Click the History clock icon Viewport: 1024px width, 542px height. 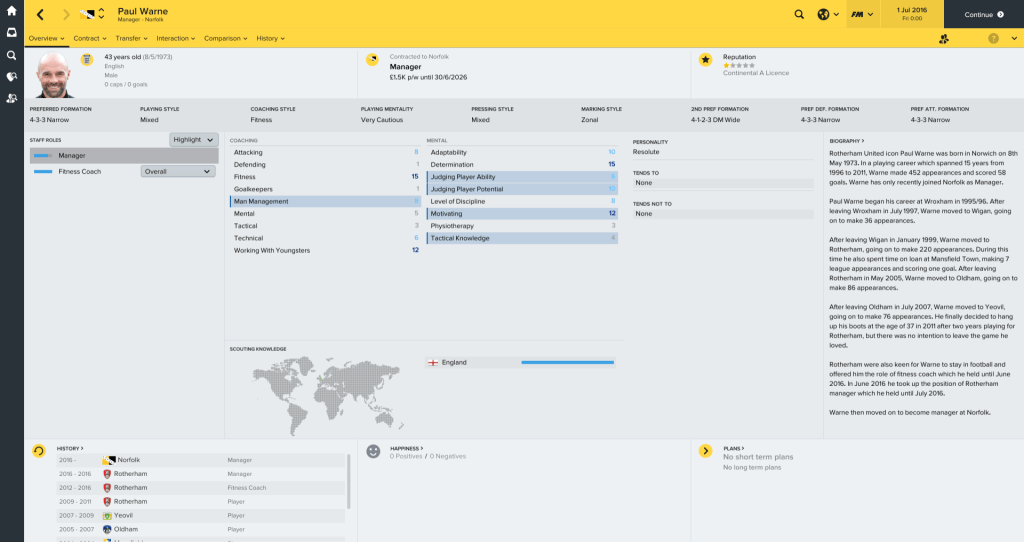tap(39, 451)
